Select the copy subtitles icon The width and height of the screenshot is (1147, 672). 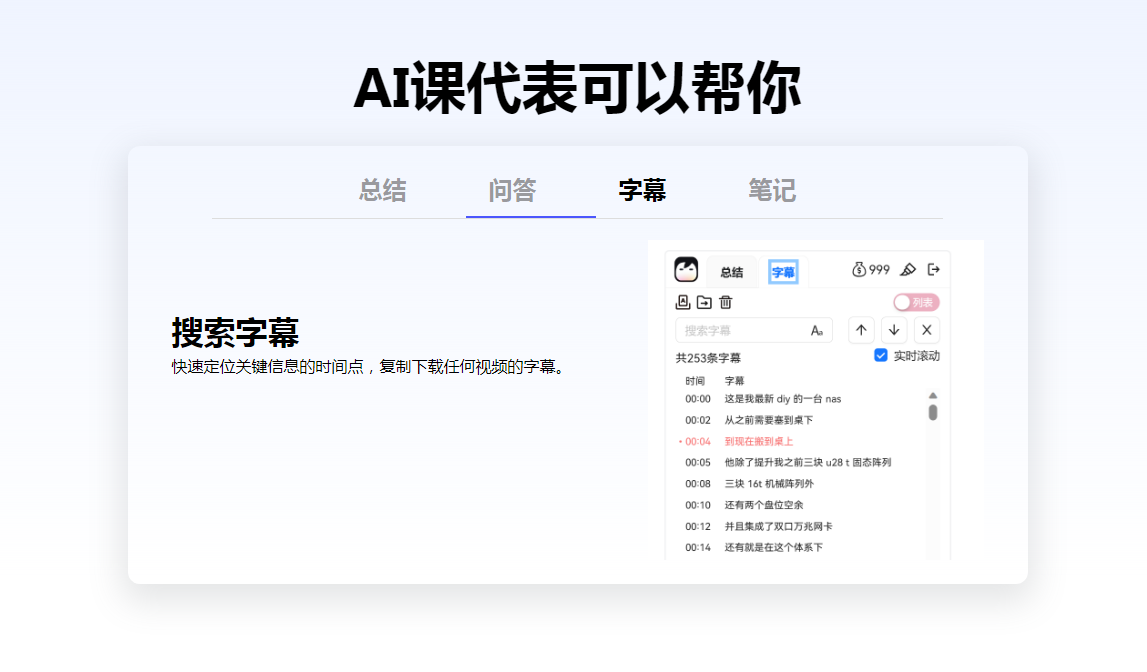click(682, 302)
